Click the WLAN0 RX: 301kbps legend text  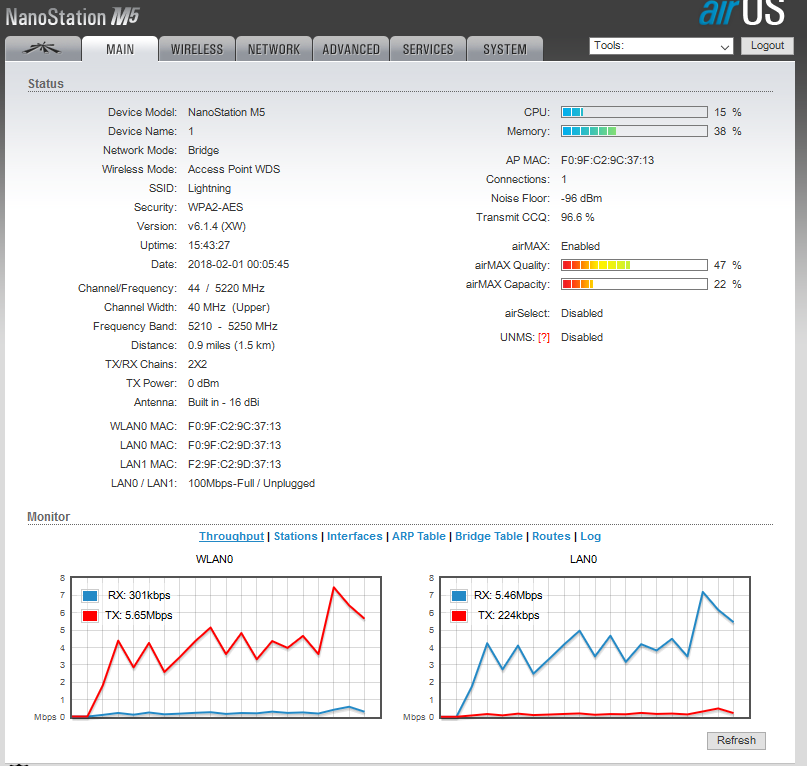[x=139, y=596]
